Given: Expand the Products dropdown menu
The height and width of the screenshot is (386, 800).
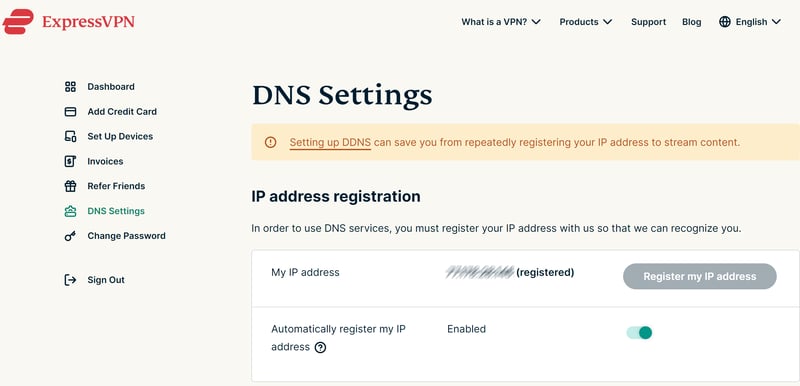Looking at the screenshot, I should point(586,22).
